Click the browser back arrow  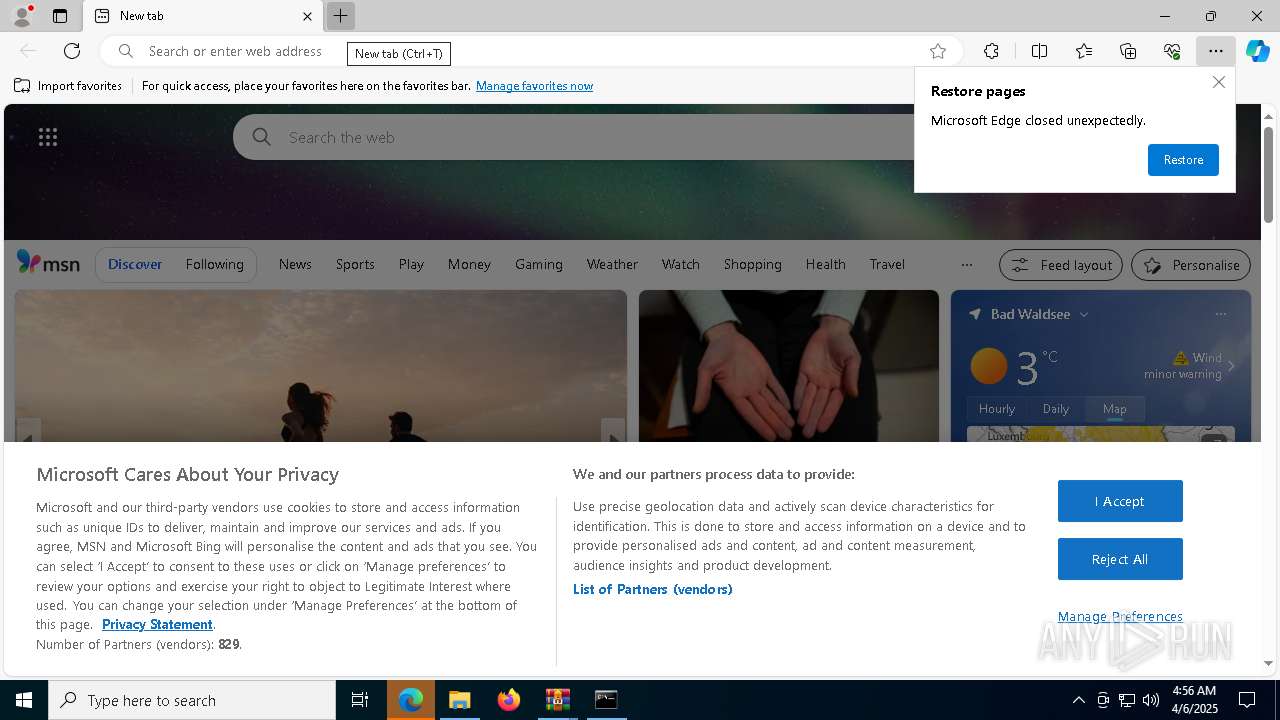(28, 51)
